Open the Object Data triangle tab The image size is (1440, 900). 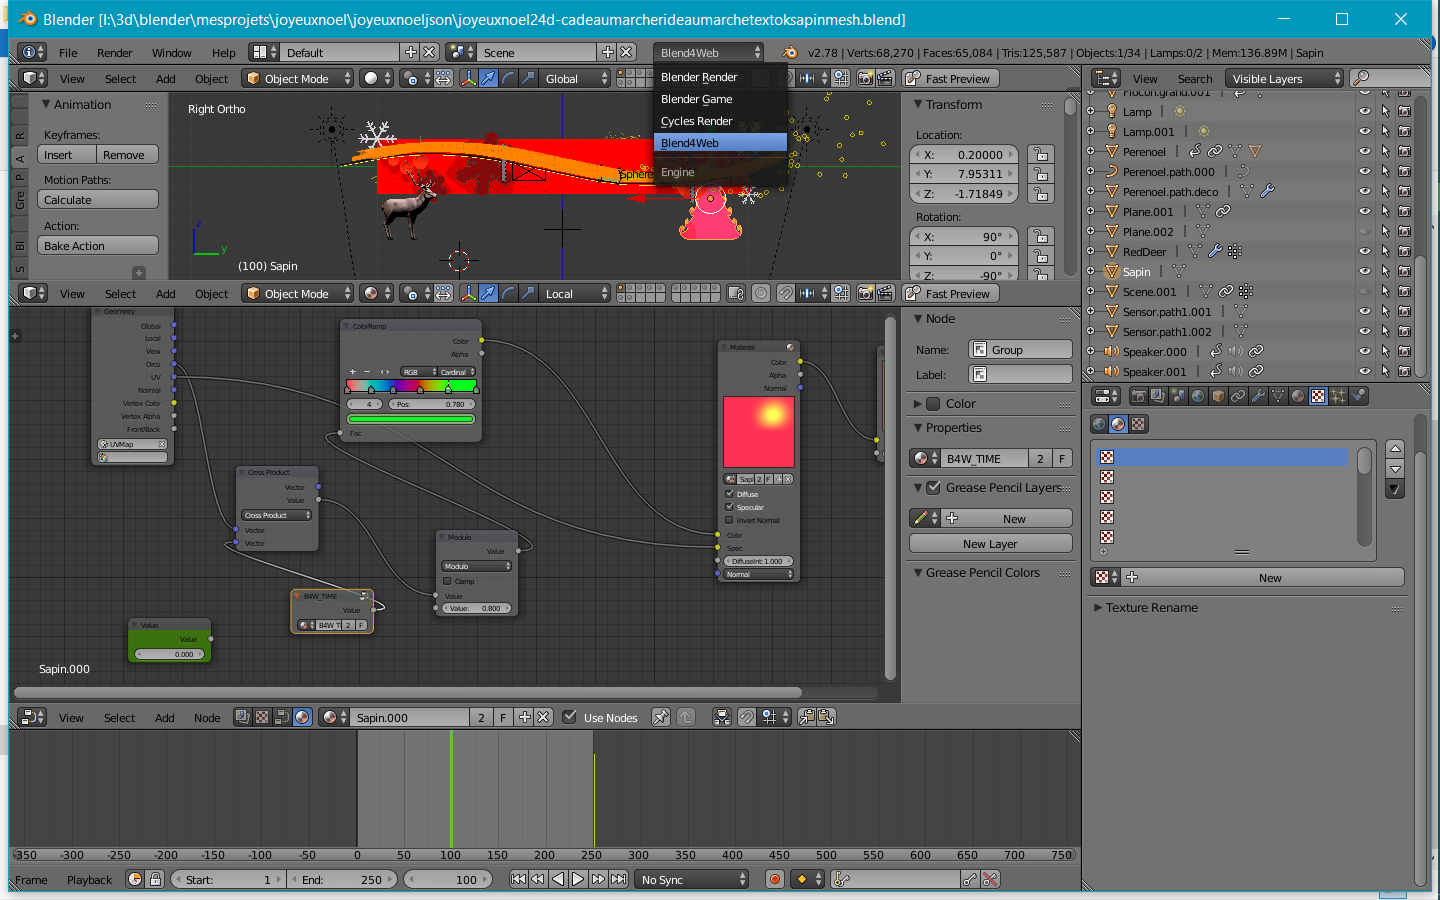(1278, 396)
